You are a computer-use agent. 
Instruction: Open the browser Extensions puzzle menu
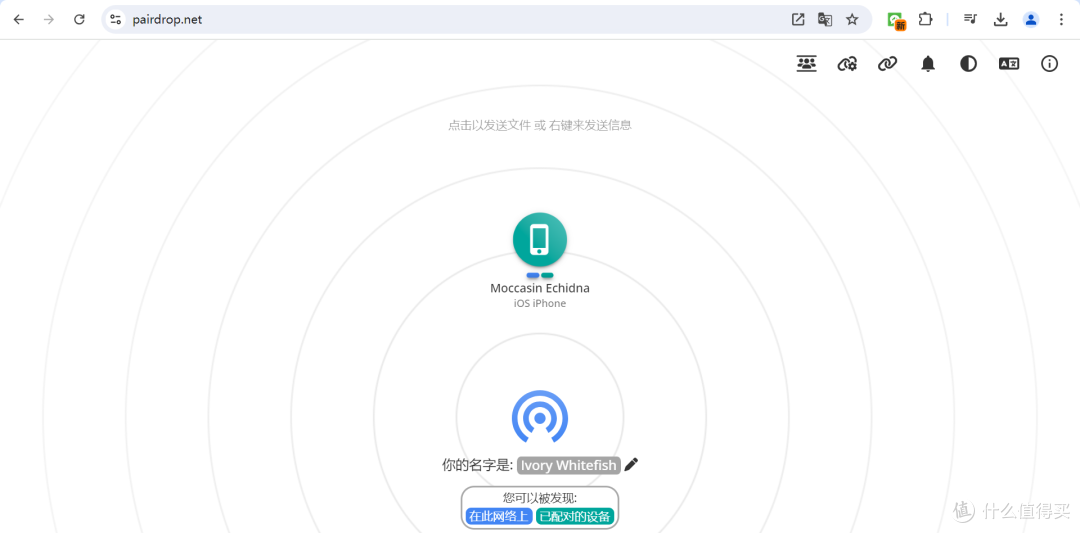[x=925, y=19]
